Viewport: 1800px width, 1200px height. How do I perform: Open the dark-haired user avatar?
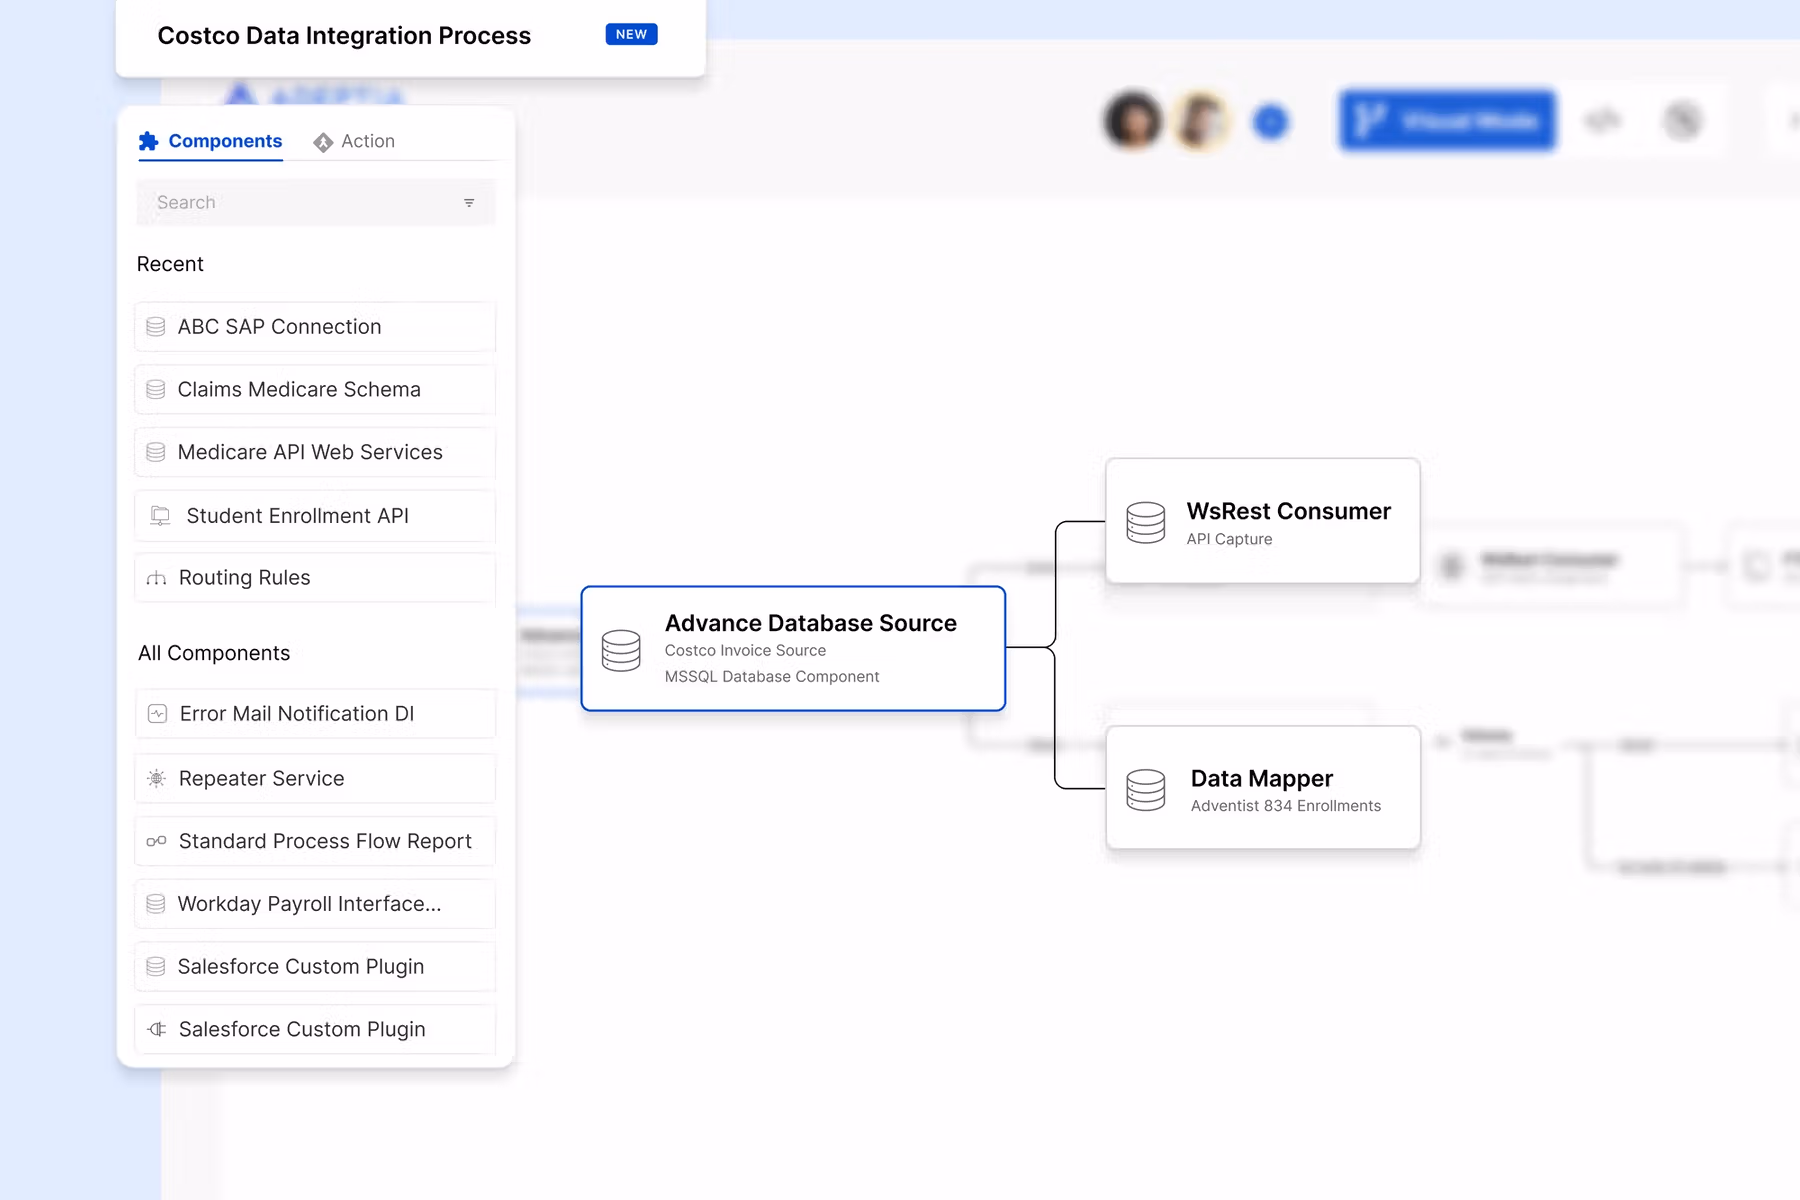click(x=1133, y=121)
